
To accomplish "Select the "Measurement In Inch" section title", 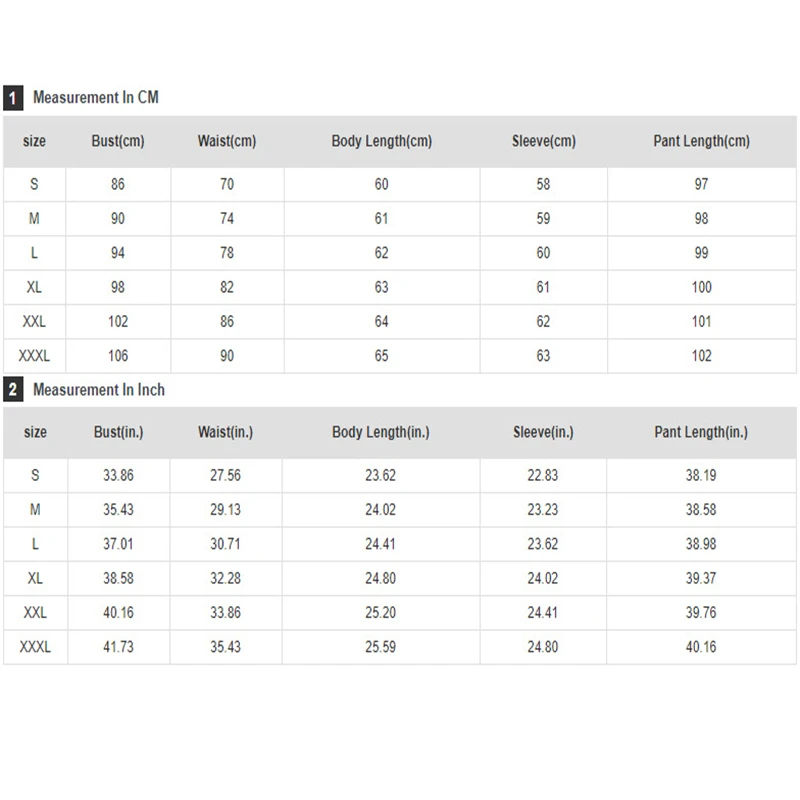I will [98, 390].
